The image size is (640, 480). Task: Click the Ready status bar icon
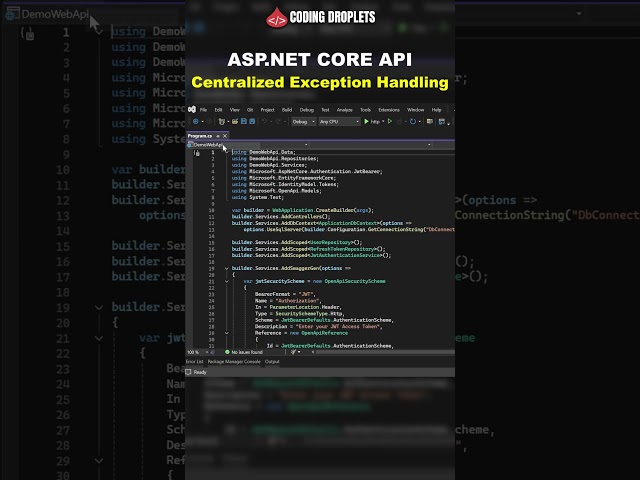coord(189,372)
